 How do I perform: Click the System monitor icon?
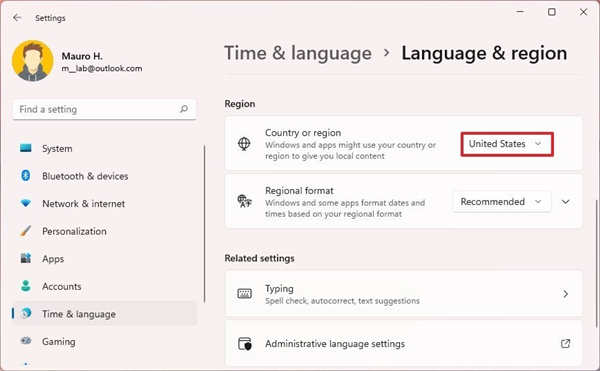tap(26, 148)
